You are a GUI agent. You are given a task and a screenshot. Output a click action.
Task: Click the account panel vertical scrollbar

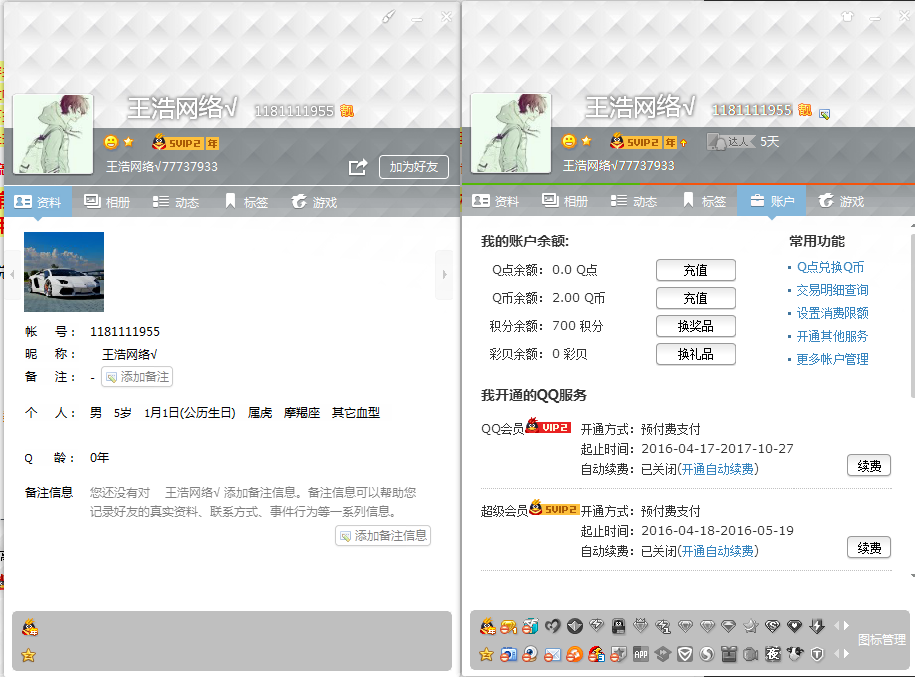pyautogui.click(x=912, y=316)
